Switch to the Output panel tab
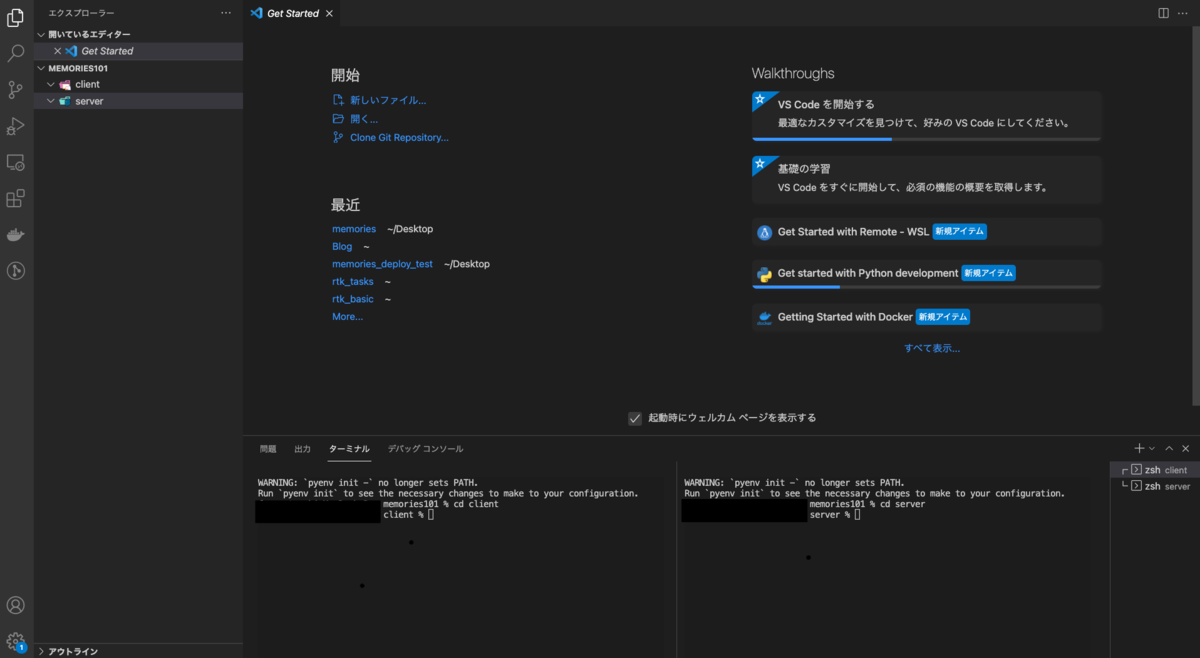 pyautogui.click(x=302, y=449)
